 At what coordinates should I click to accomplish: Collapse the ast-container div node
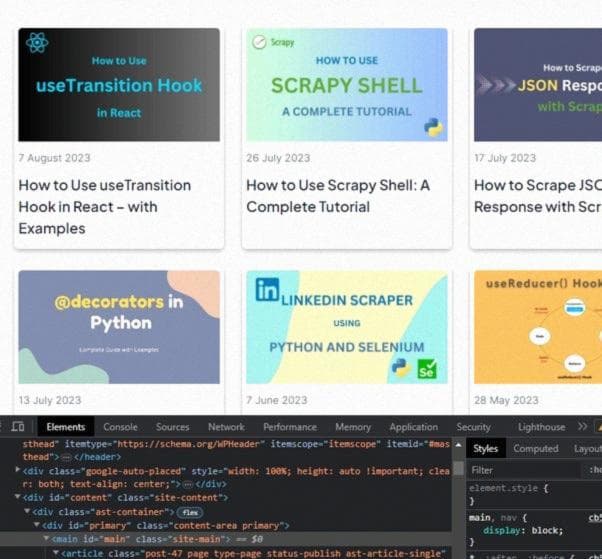click(x=27, y=511)
